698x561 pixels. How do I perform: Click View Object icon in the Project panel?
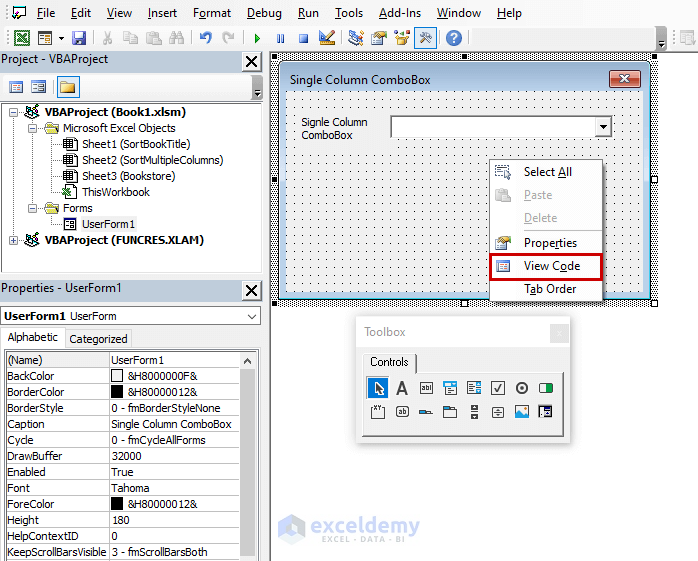[39, 87]
